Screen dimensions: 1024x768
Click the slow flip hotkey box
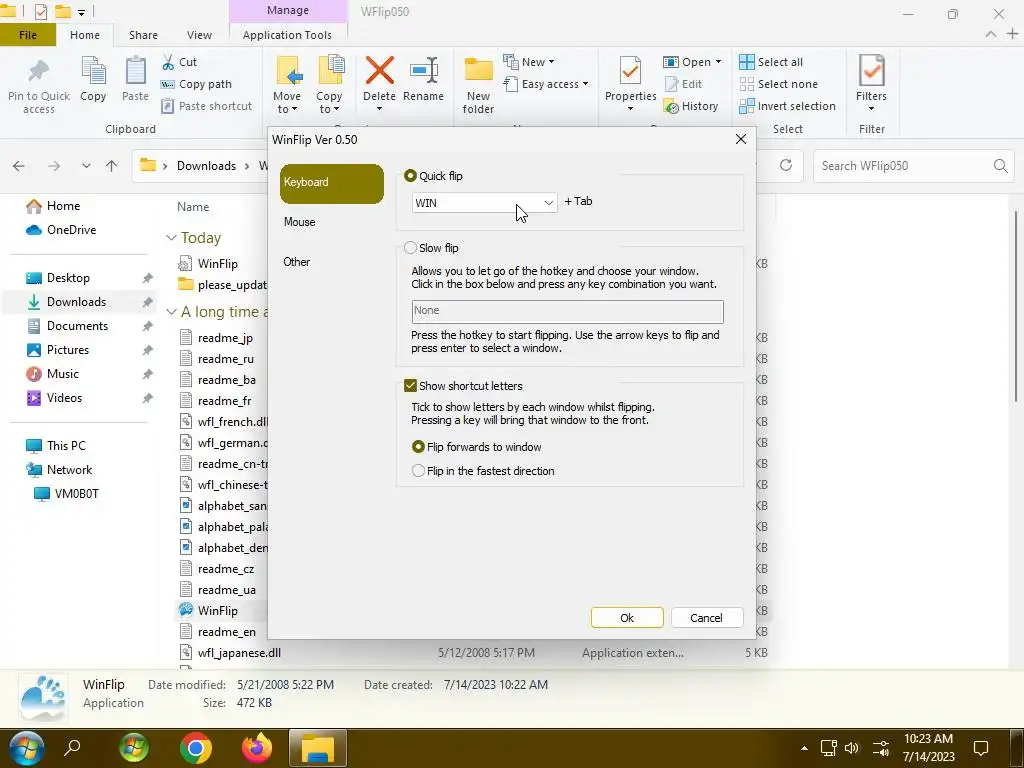point(568,312)
